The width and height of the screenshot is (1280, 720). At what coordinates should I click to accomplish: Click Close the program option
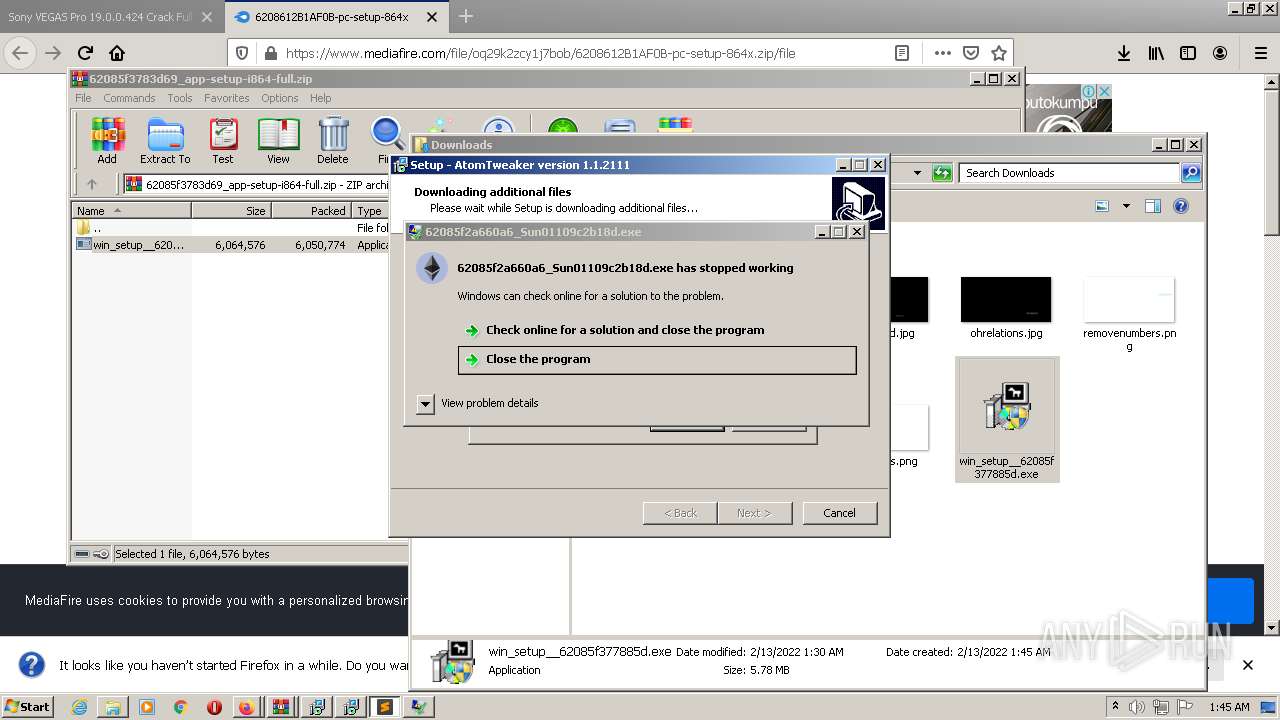(x=657, y=360)
